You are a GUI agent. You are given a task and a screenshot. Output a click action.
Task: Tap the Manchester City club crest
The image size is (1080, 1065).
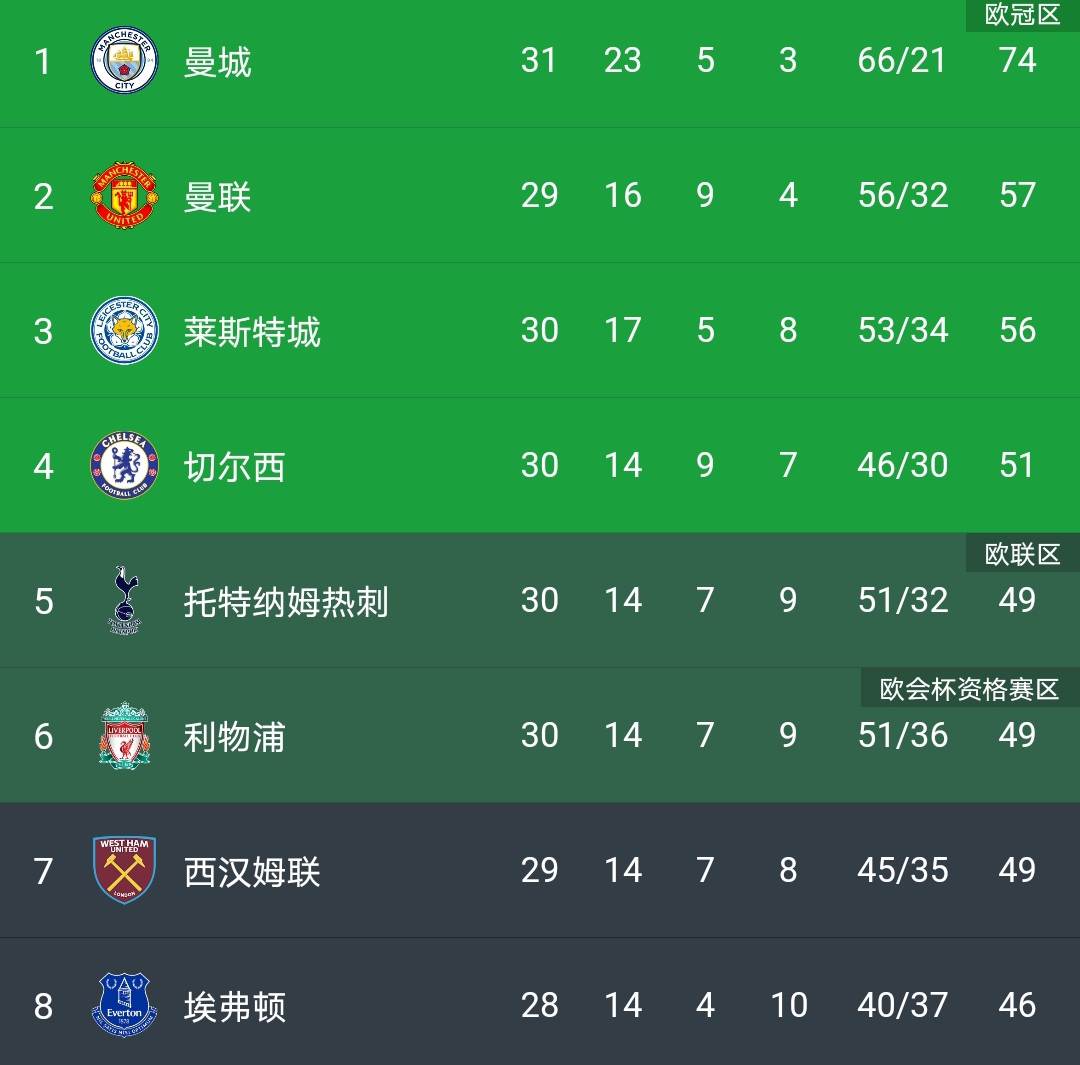coord(125,61)
